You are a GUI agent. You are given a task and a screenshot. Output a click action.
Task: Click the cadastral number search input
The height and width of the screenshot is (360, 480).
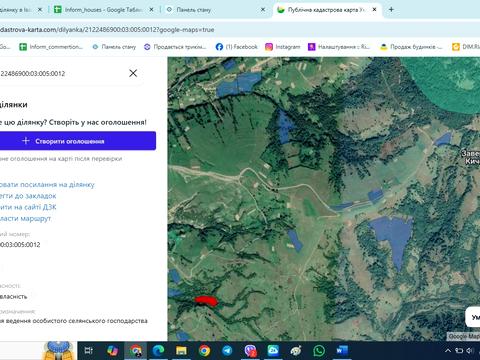pyautogui.click(x=62, y=73)
